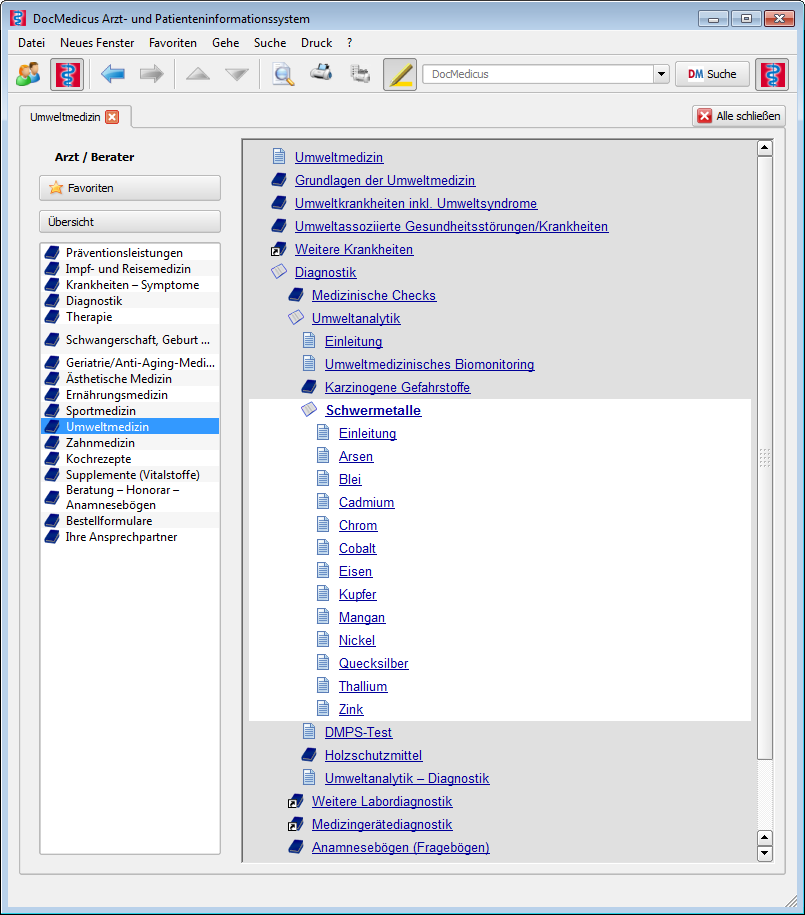
Task: Open the Umweltmedizinisches Biomonitoring link
Action: (x=430, y=364)
